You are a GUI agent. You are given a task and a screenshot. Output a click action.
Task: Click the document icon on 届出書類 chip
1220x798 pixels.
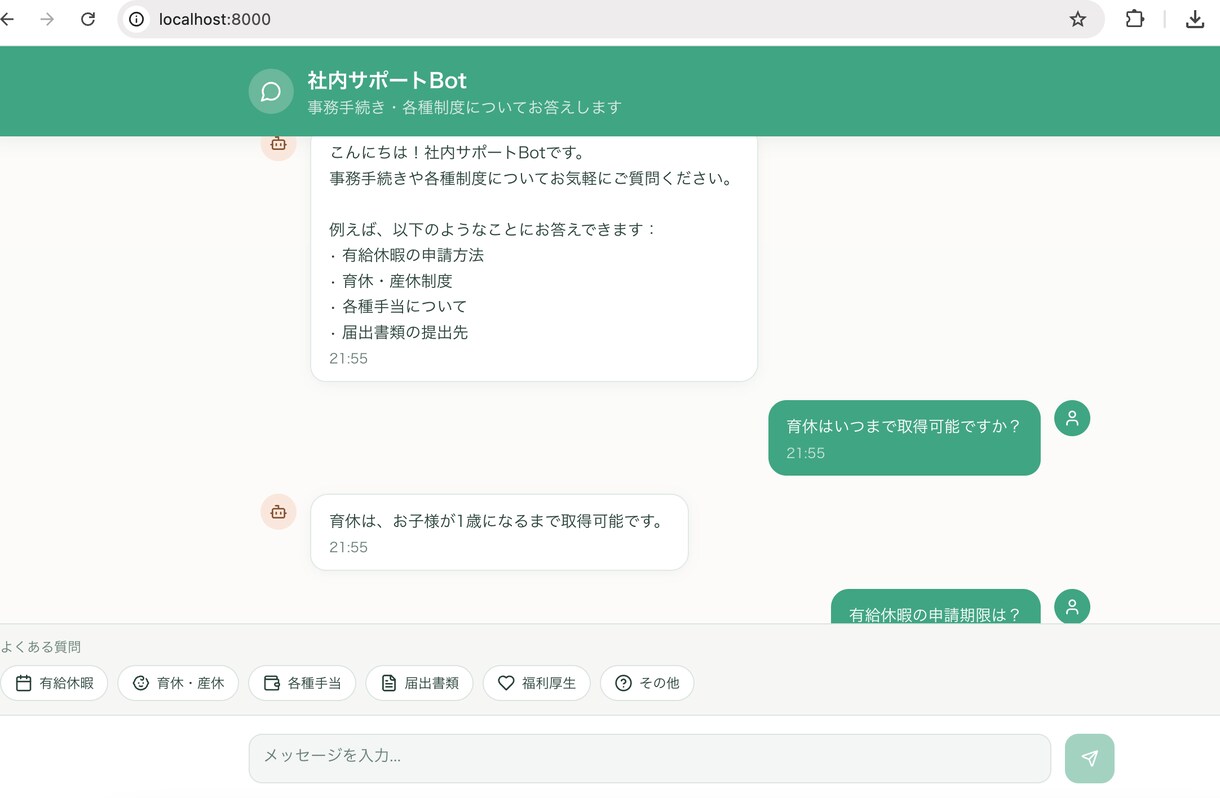tap(389, 683)
